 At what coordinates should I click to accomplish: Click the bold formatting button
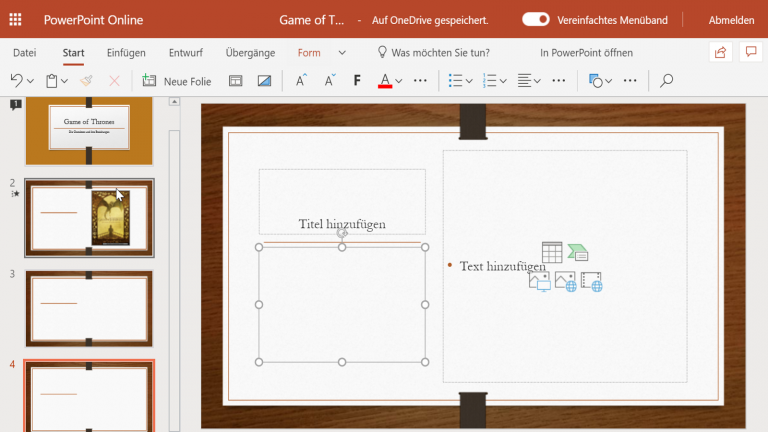[x=357, y=81]
